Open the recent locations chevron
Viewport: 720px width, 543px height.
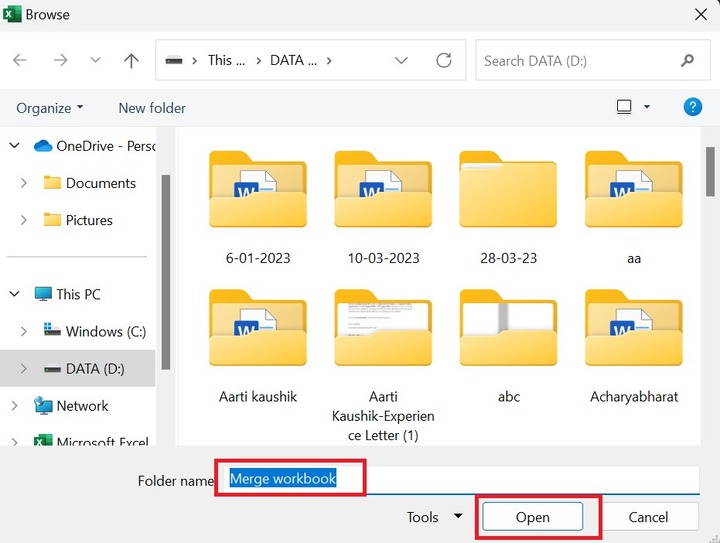95,60
